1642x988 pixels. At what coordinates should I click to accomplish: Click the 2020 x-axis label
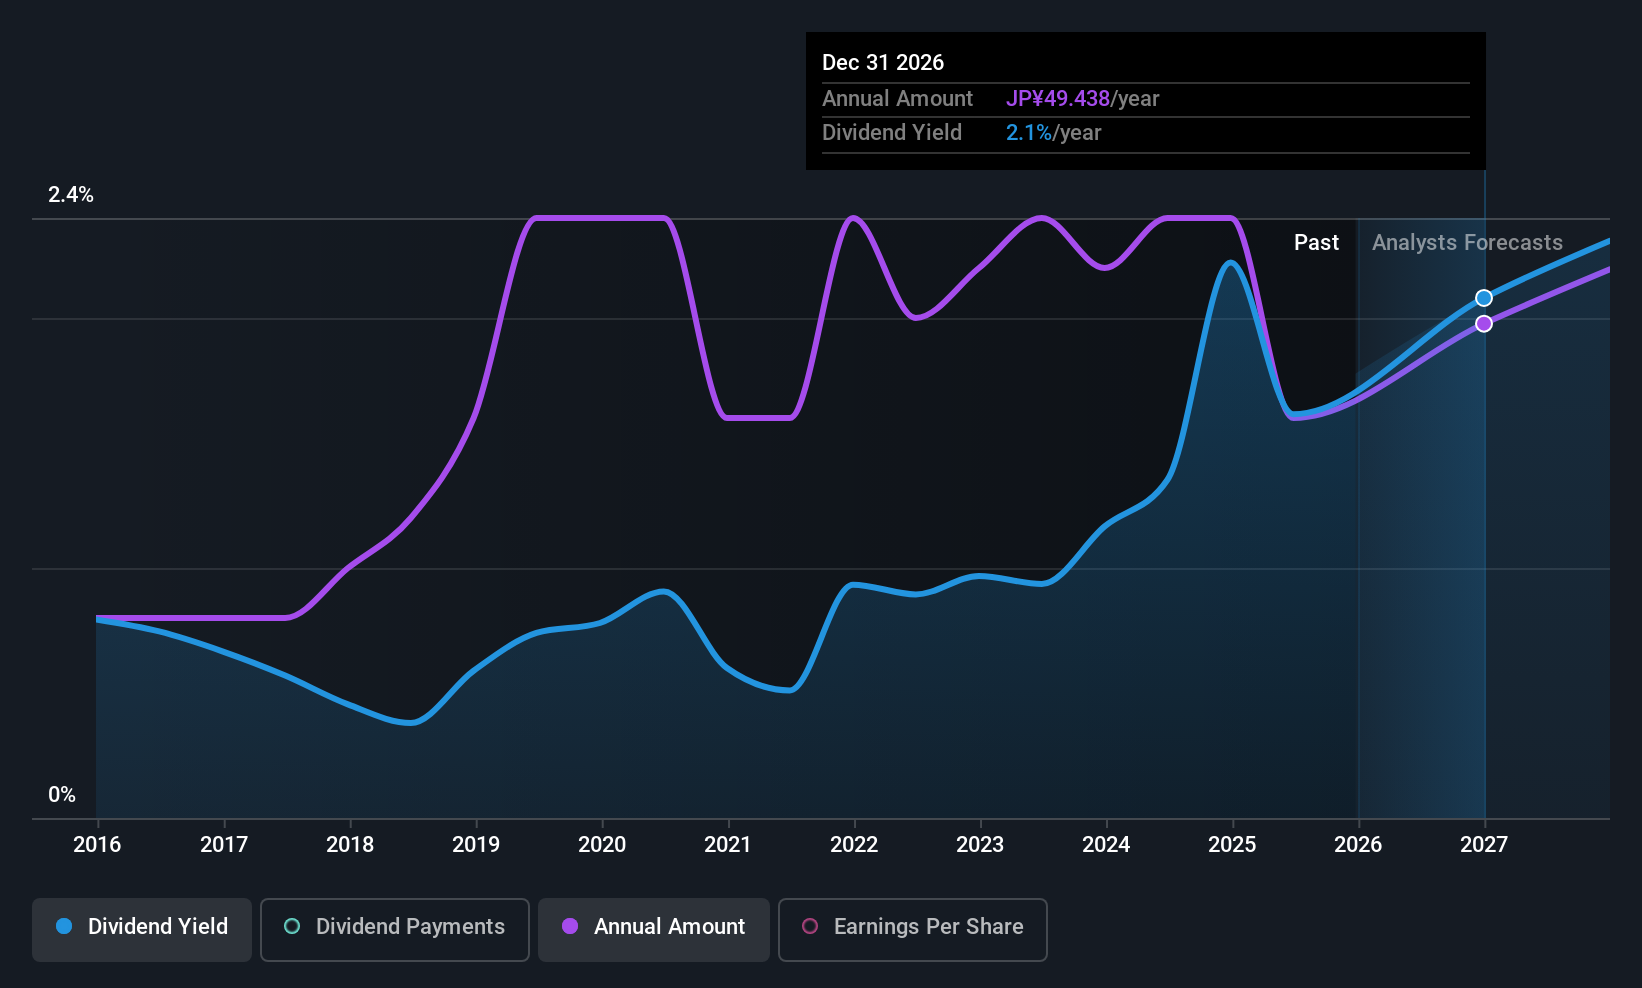602,845
